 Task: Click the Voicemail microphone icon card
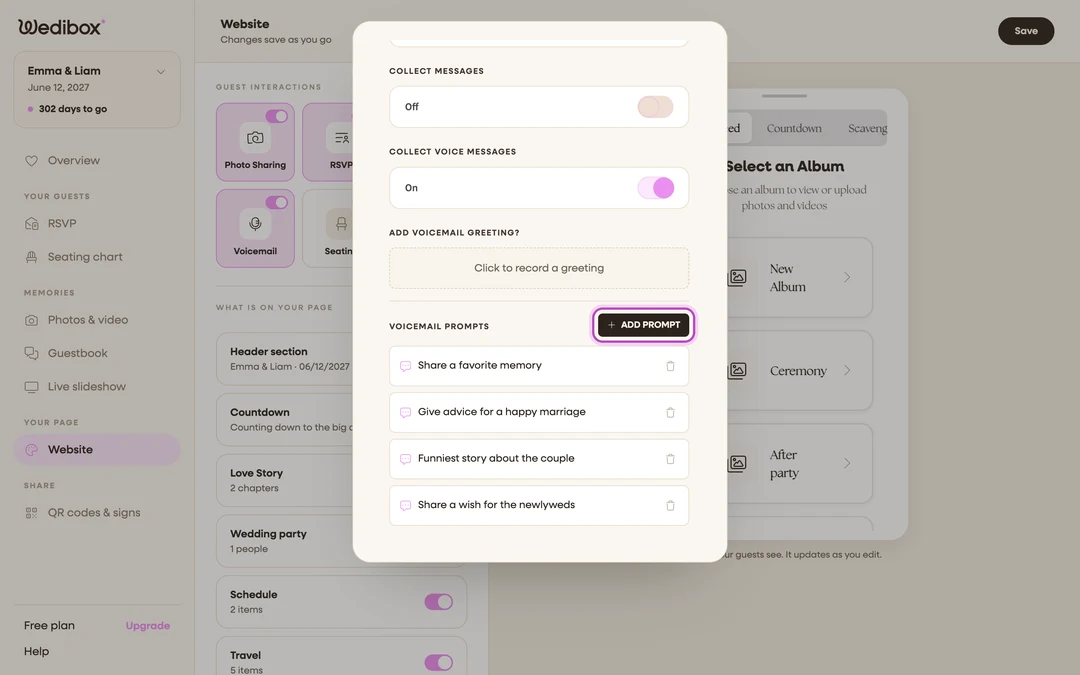(255, 229)
